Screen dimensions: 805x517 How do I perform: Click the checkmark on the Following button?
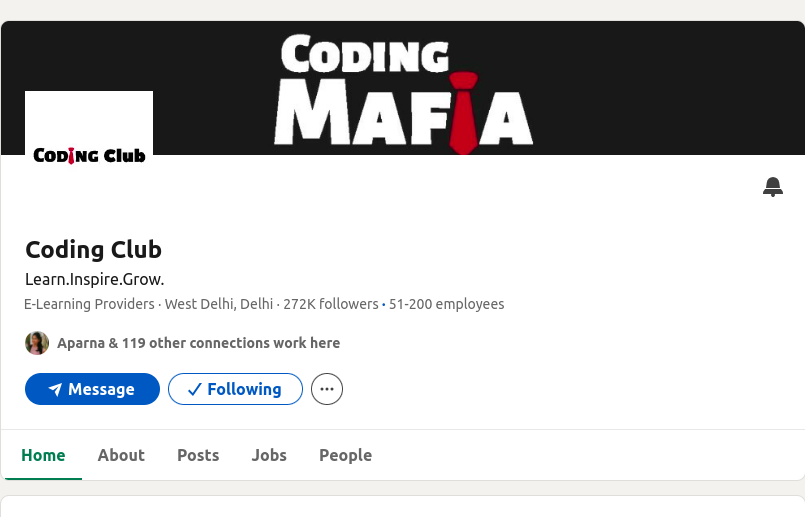(x=194, y=389)
